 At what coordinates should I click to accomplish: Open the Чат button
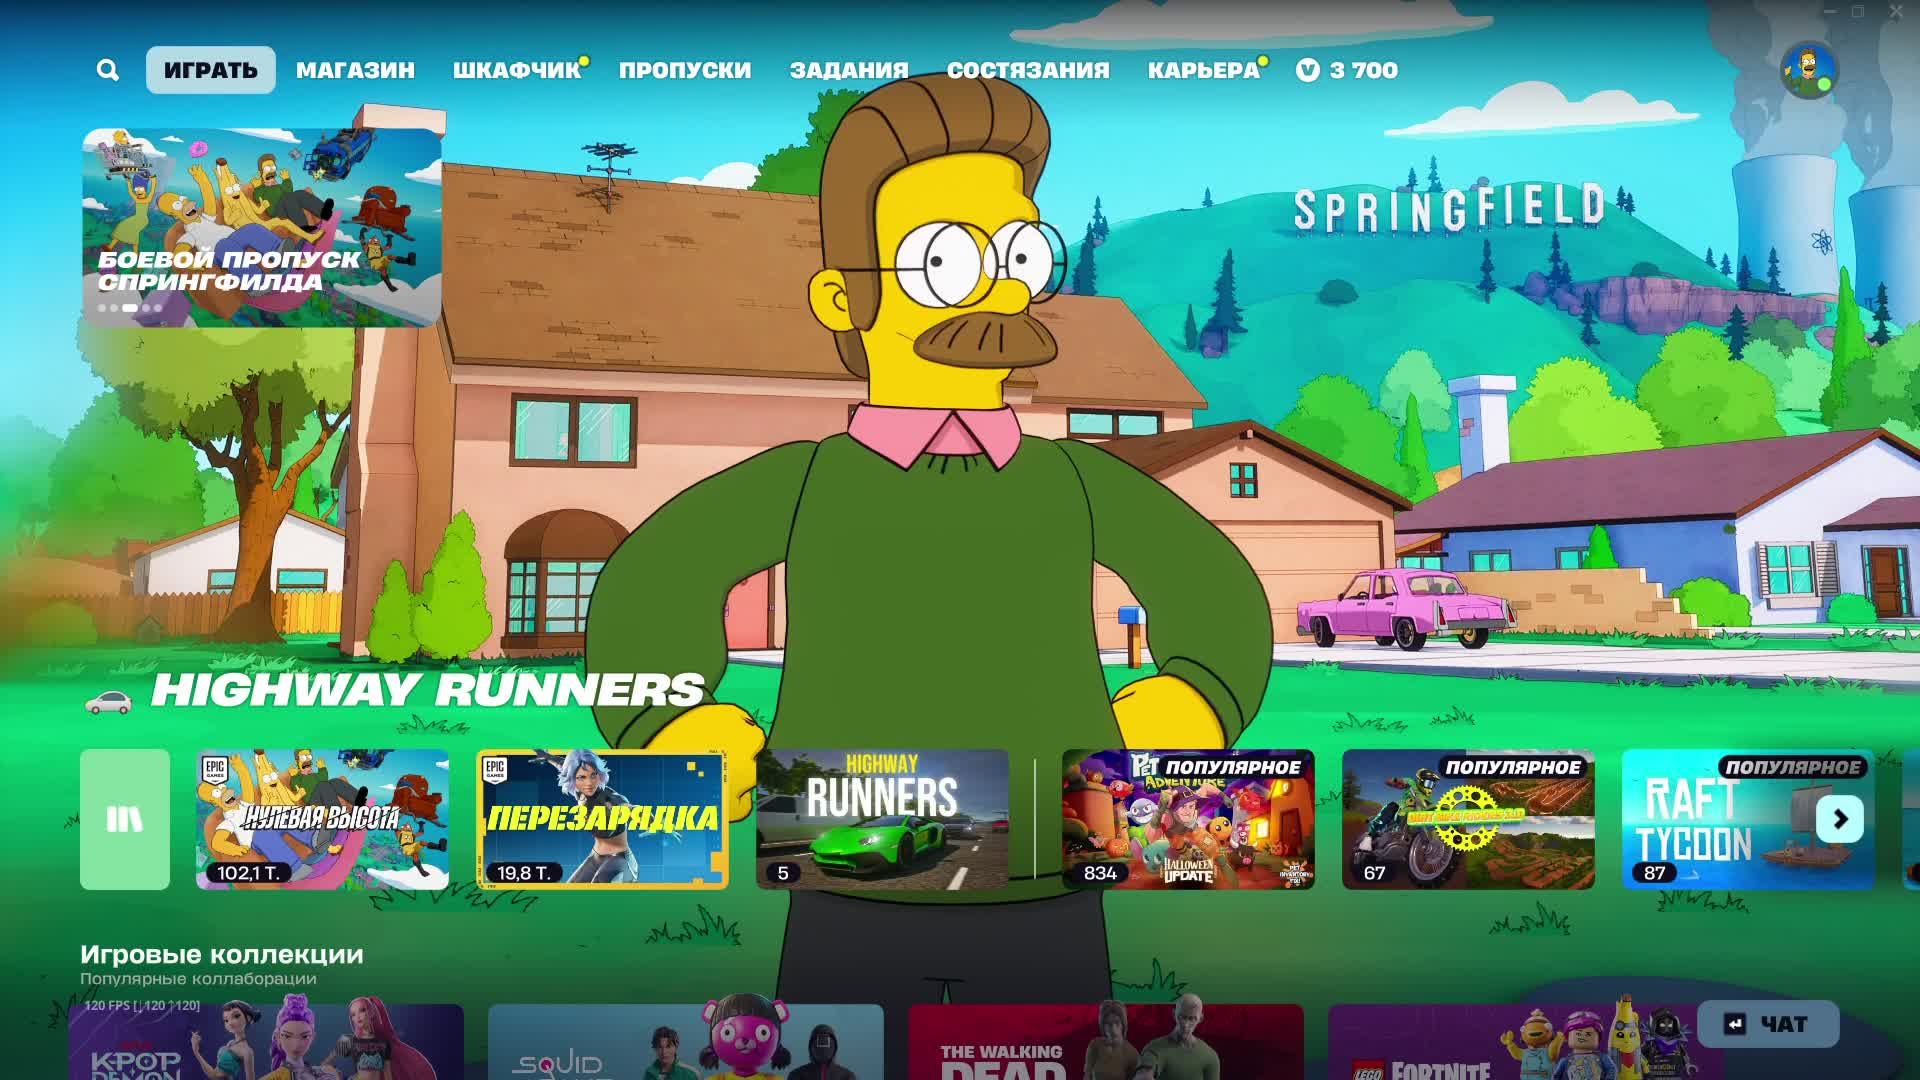pyautogui.click(x=1782, y=1024)
